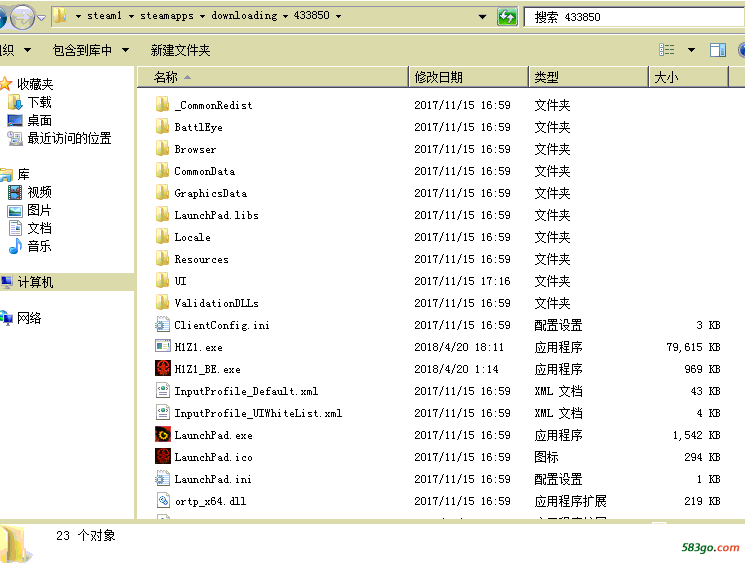Click the 2018/4/20 1:14 date value
745x563 pixels.
(456, 369)
